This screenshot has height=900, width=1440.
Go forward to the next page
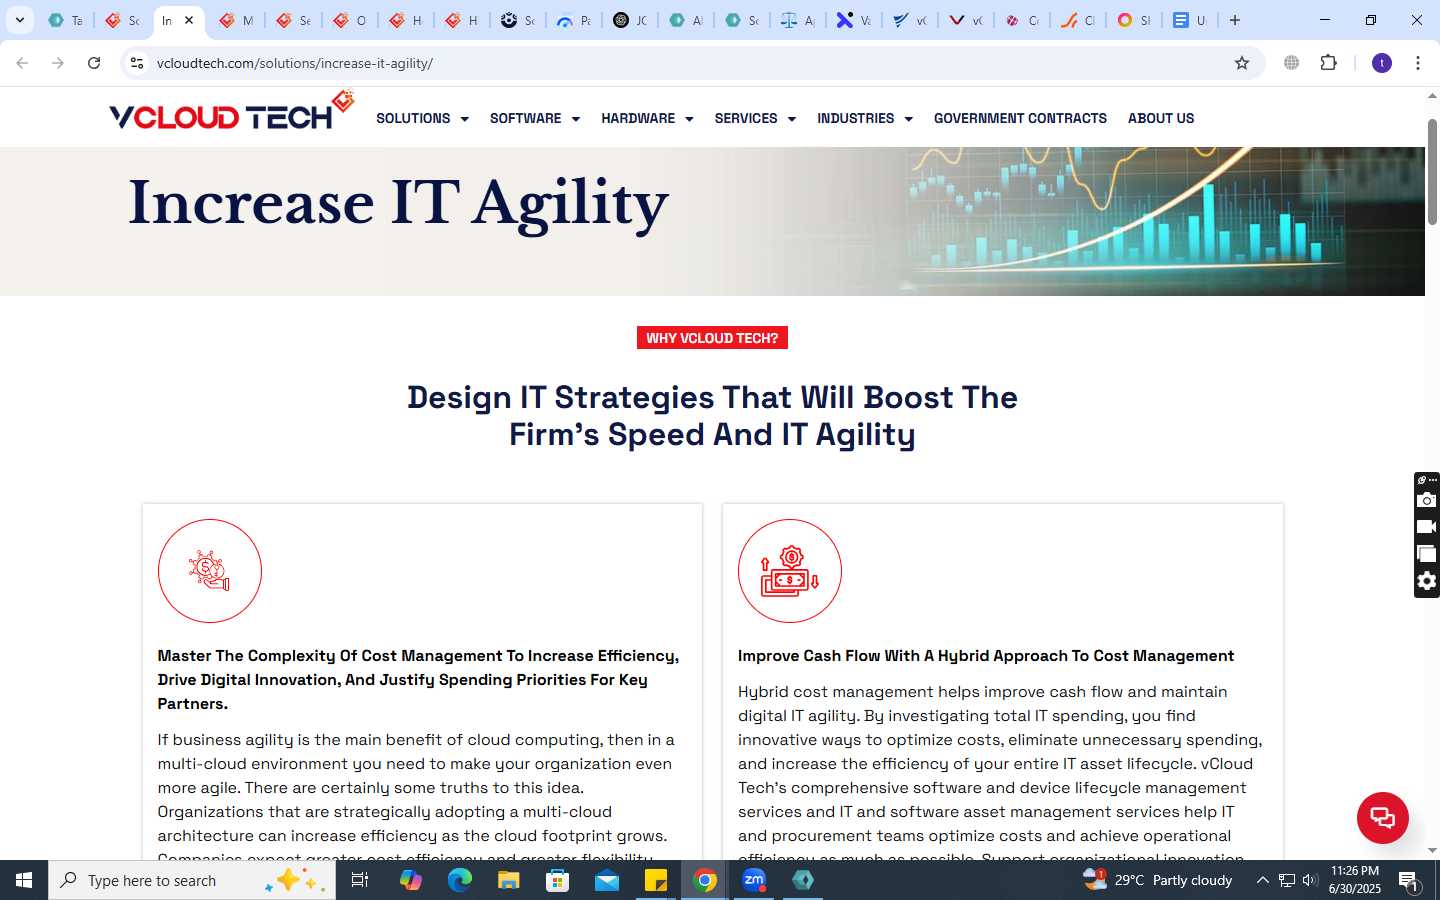58,63
